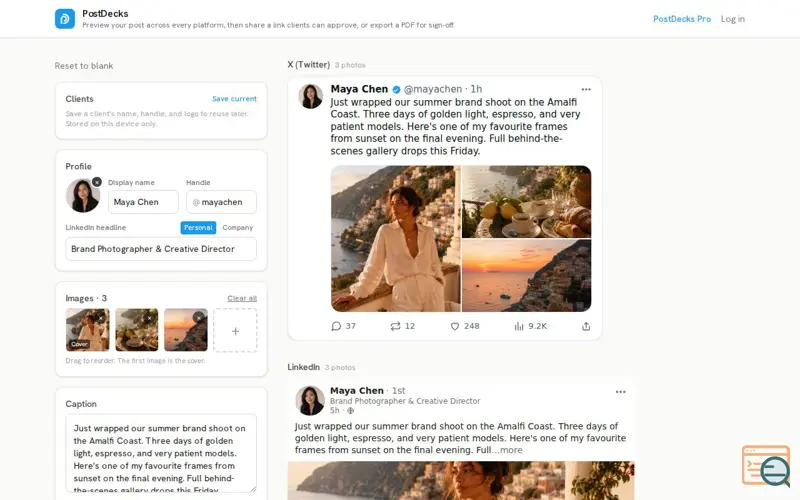
Task: Click the Maya Chen name in LinkedIn post
Action: pyautogui.click(x=357, y=390)
